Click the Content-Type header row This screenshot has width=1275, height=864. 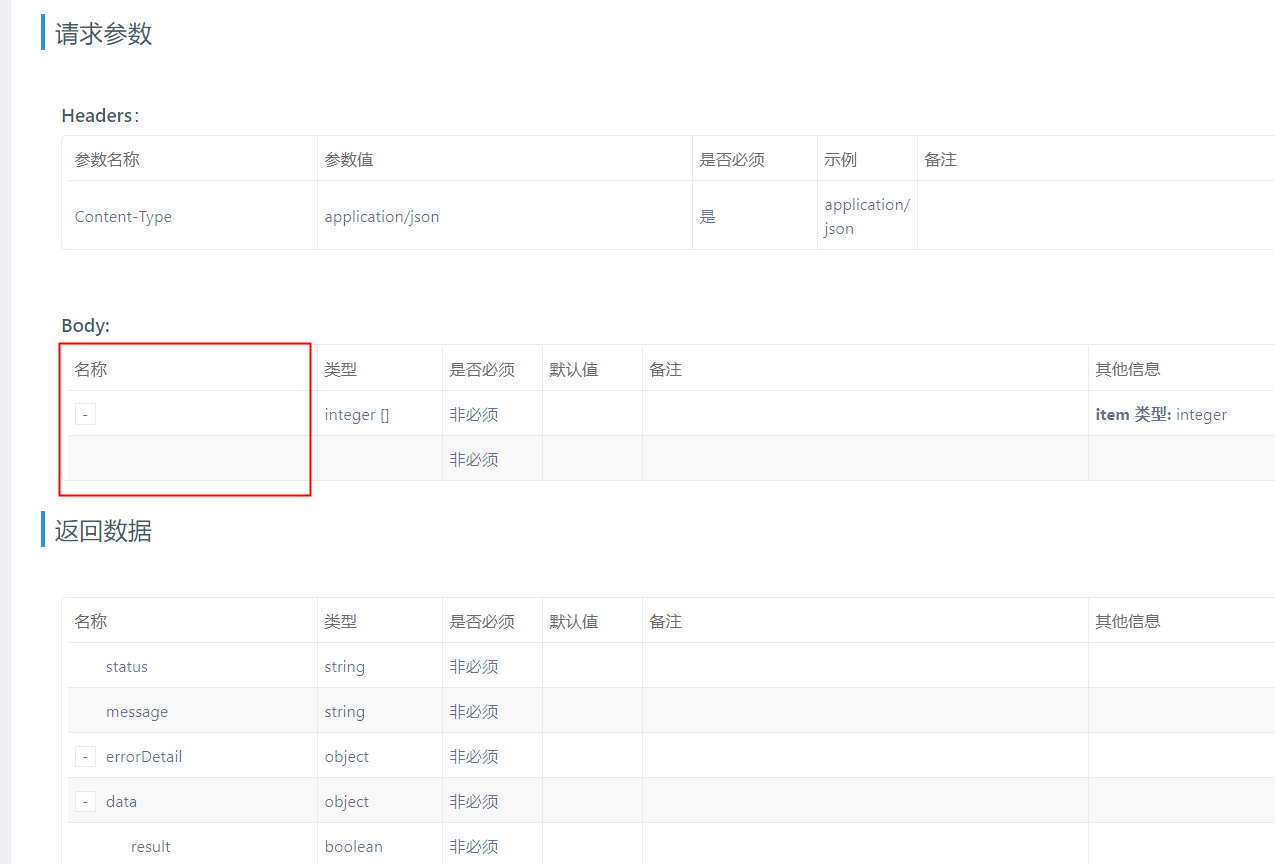(123, 216)
